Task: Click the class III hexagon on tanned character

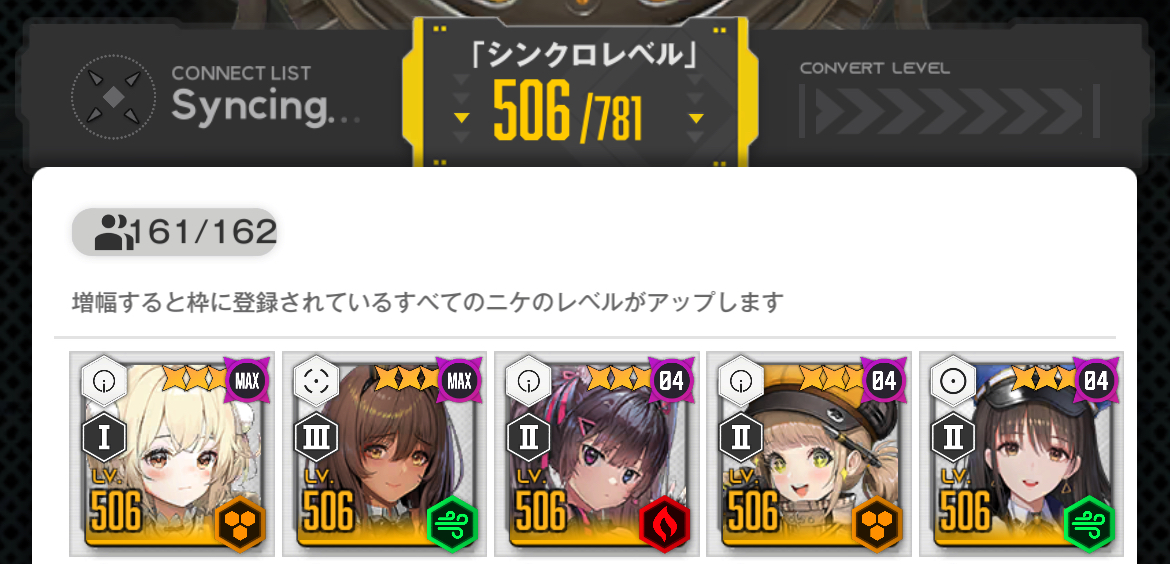Action: pyautogui.click(x=316, y=437)
